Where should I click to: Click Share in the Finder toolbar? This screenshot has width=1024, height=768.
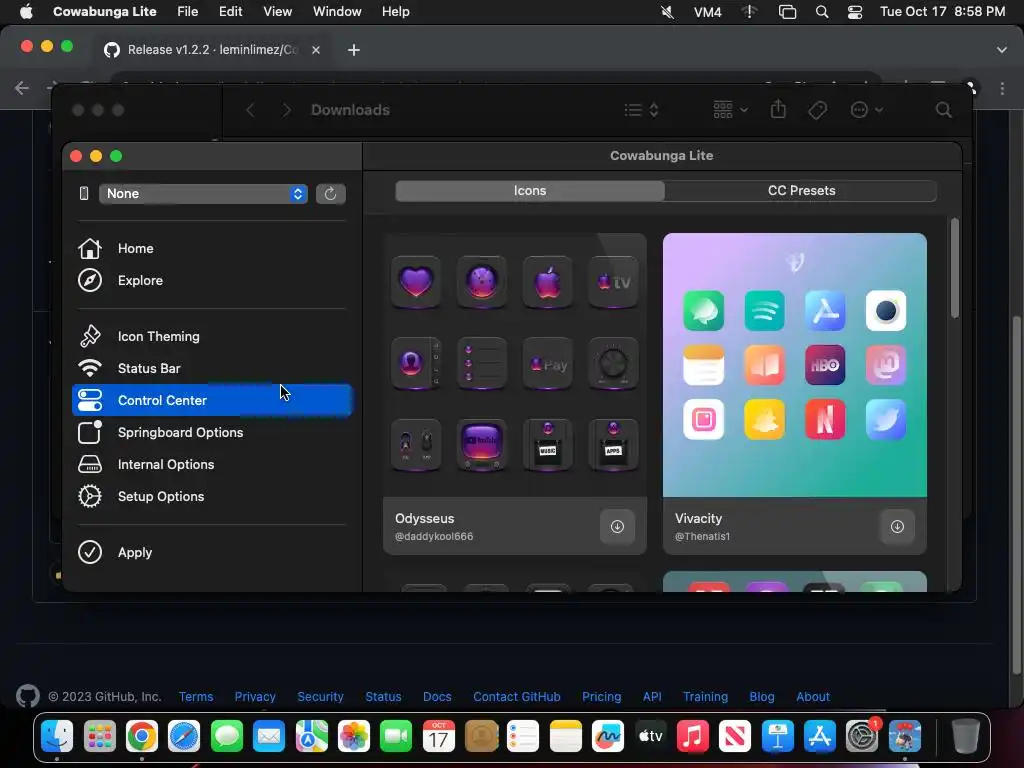(x=778, y=109)
